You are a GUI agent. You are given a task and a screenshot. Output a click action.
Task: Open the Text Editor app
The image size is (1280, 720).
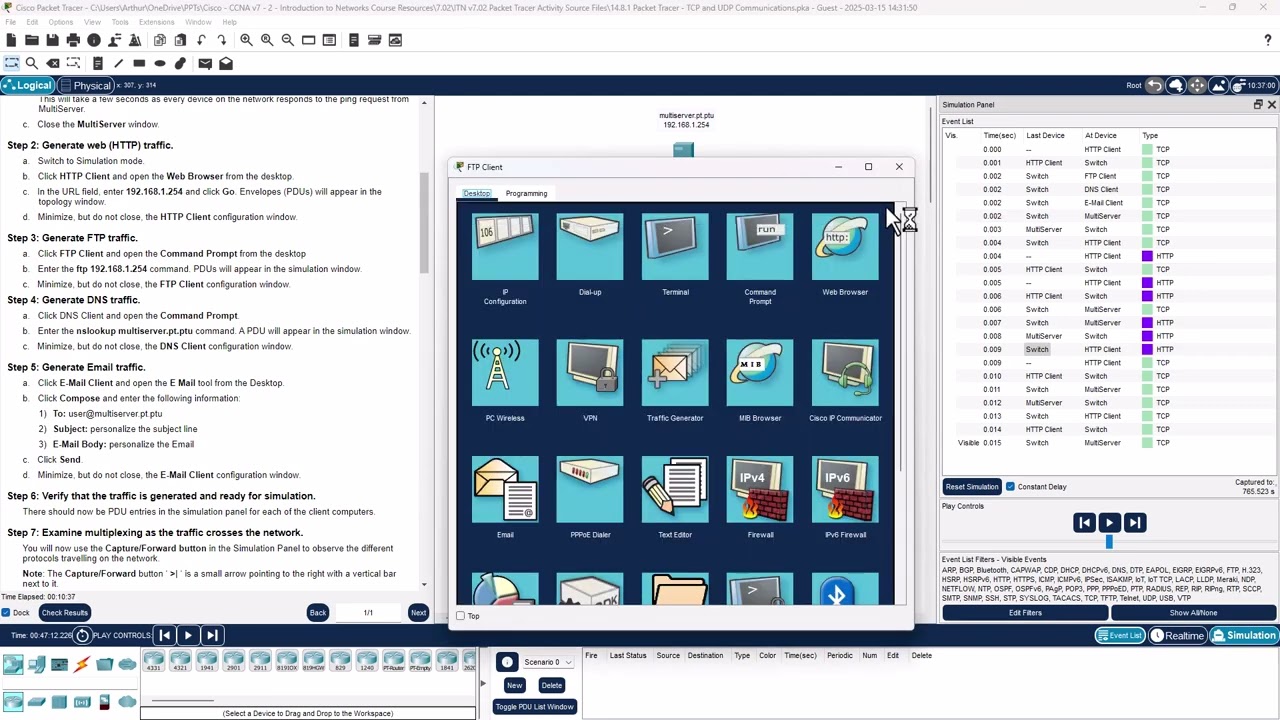(675, 490)
